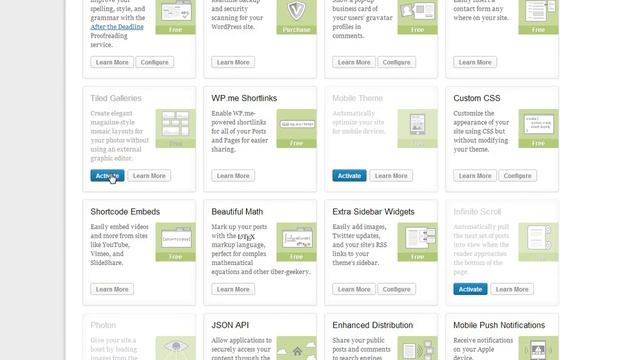The width and height of the screenshot is (640, 360).
Task: Click the 'Customize the appearance of your site' description
Action: (481, 131)
